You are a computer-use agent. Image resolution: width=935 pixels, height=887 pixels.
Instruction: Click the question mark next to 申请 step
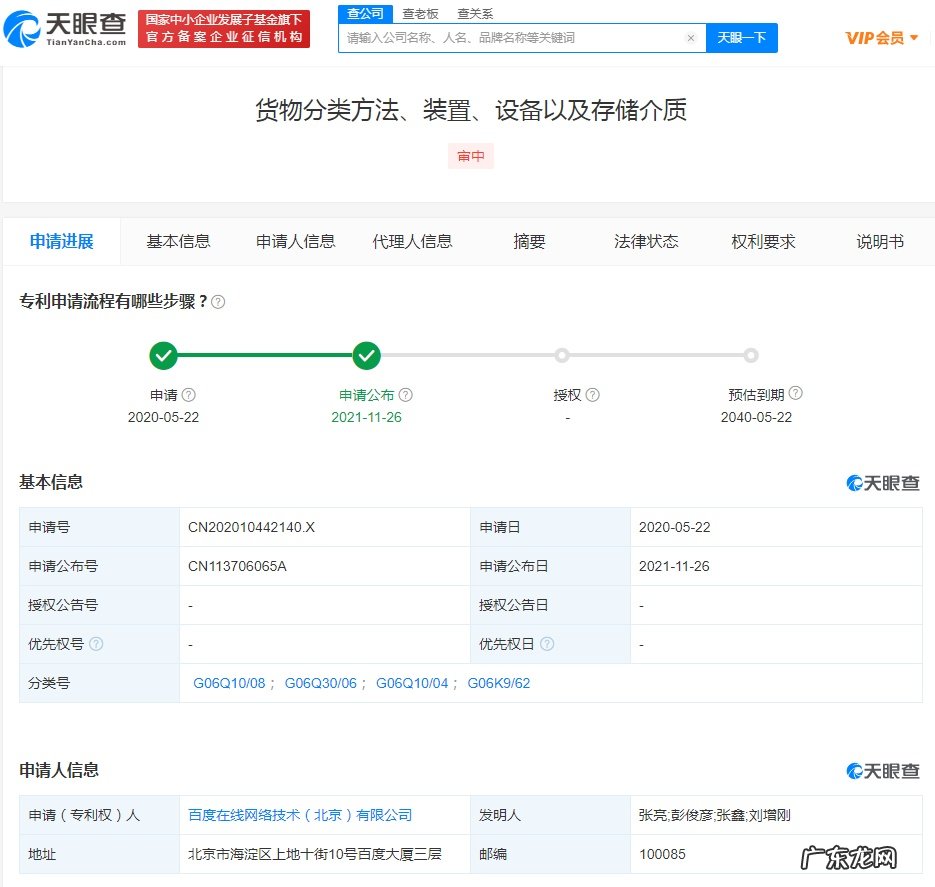click(190, 395)
